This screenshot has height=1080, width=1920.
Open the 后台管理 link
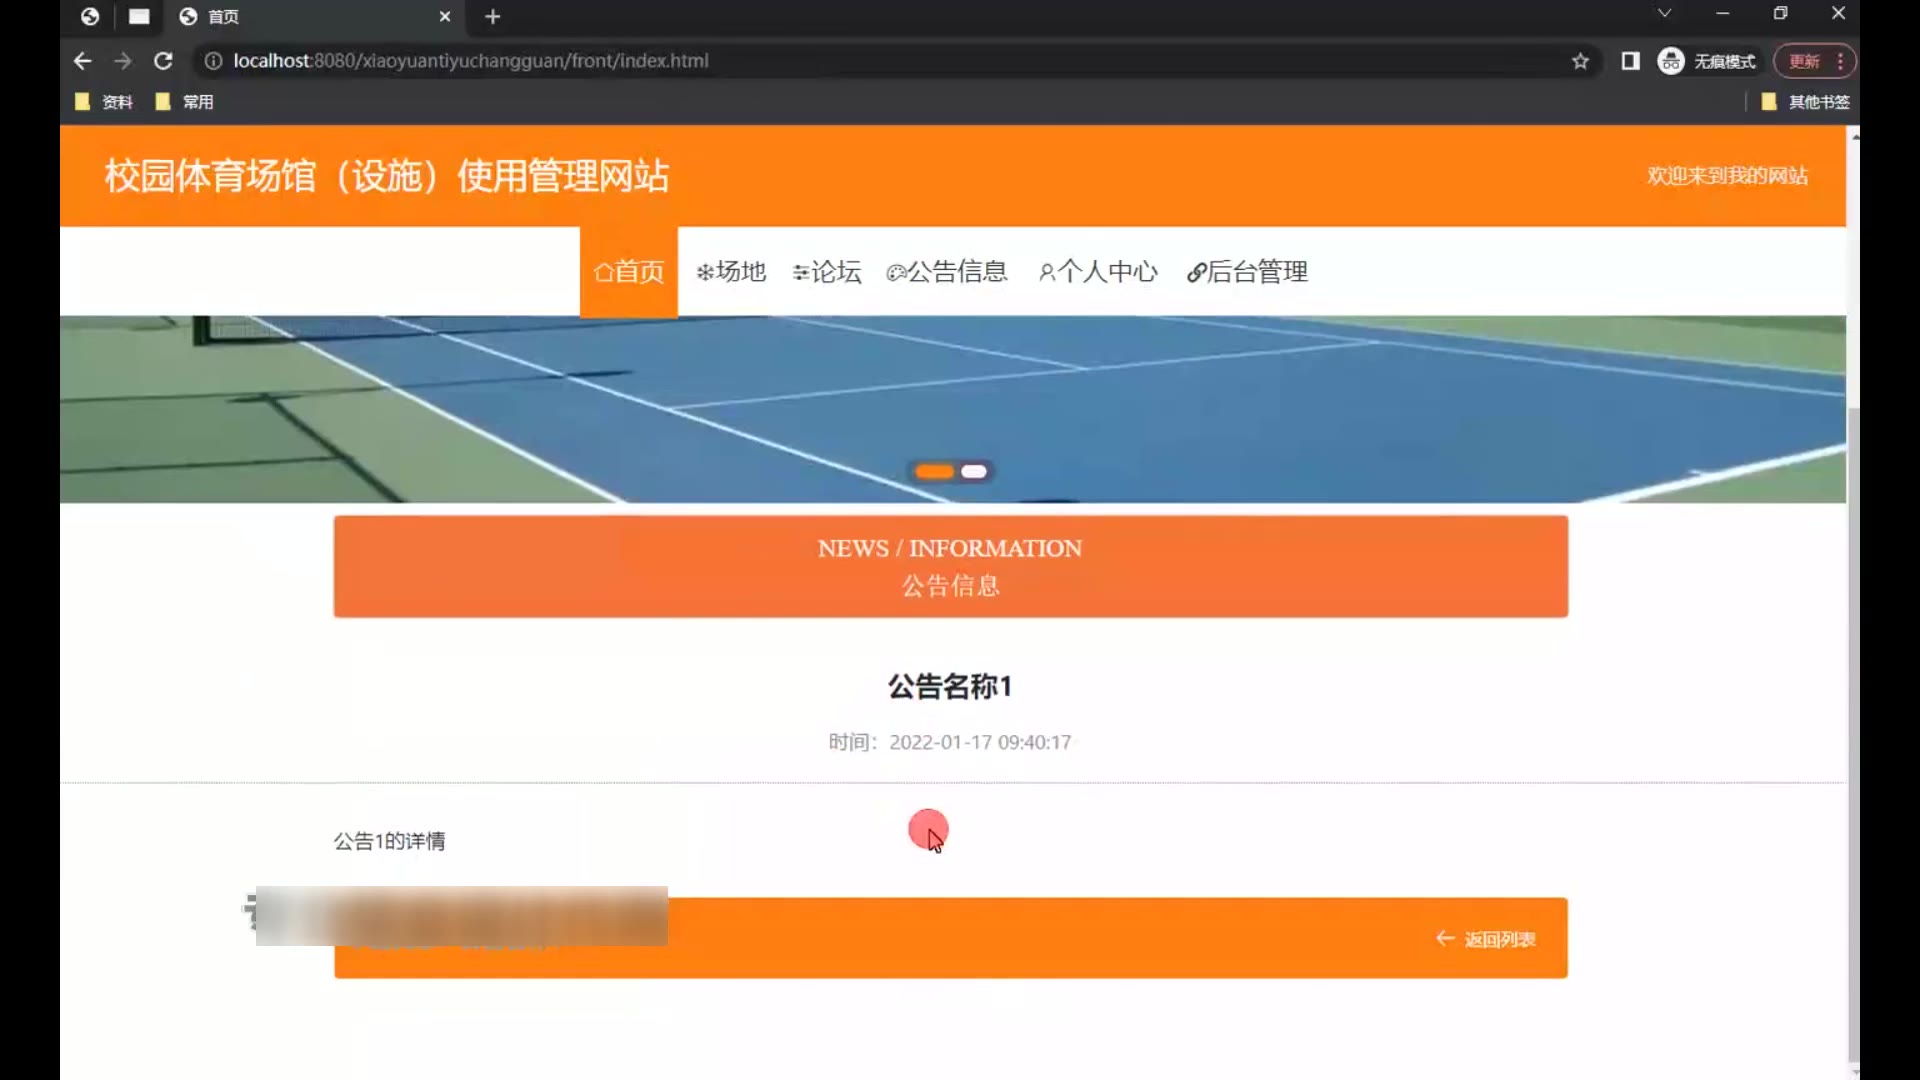[1247, 272]
